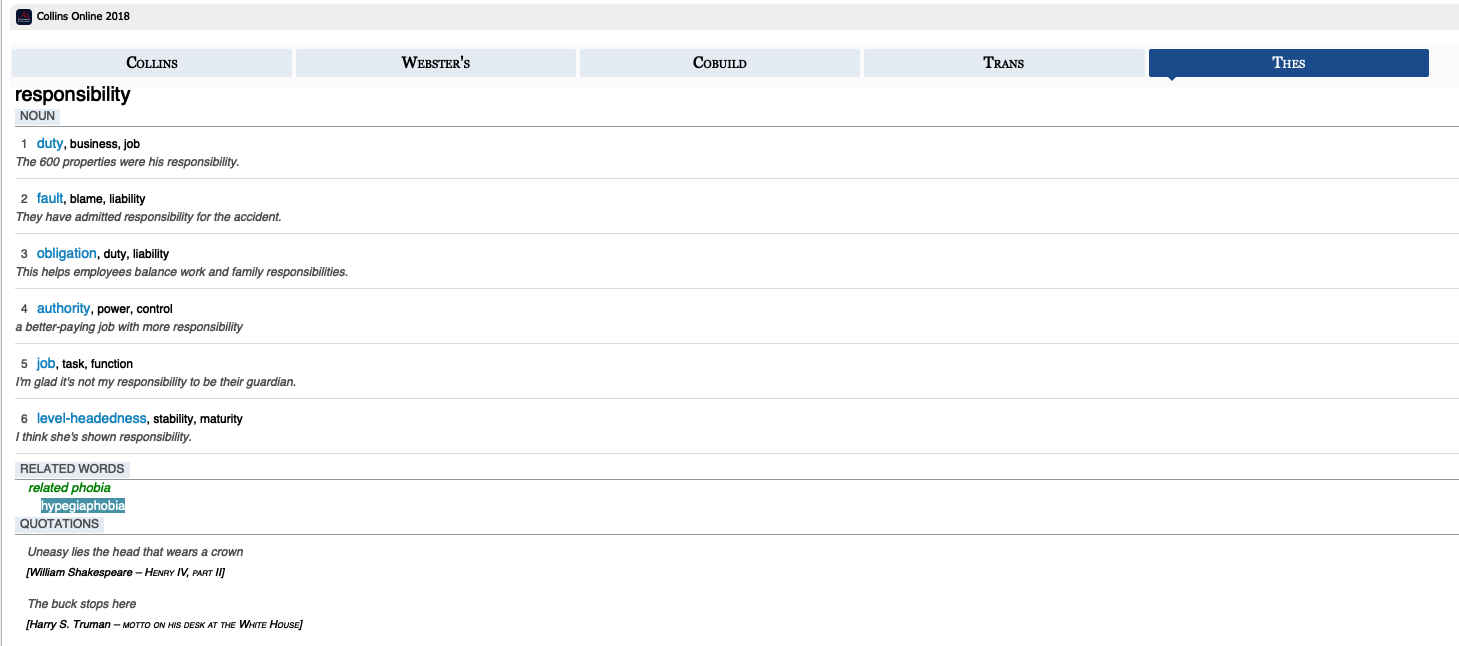Click the NOUN part-of-speech label
The image size is (1459, 646).
click(x=37, y=116)
